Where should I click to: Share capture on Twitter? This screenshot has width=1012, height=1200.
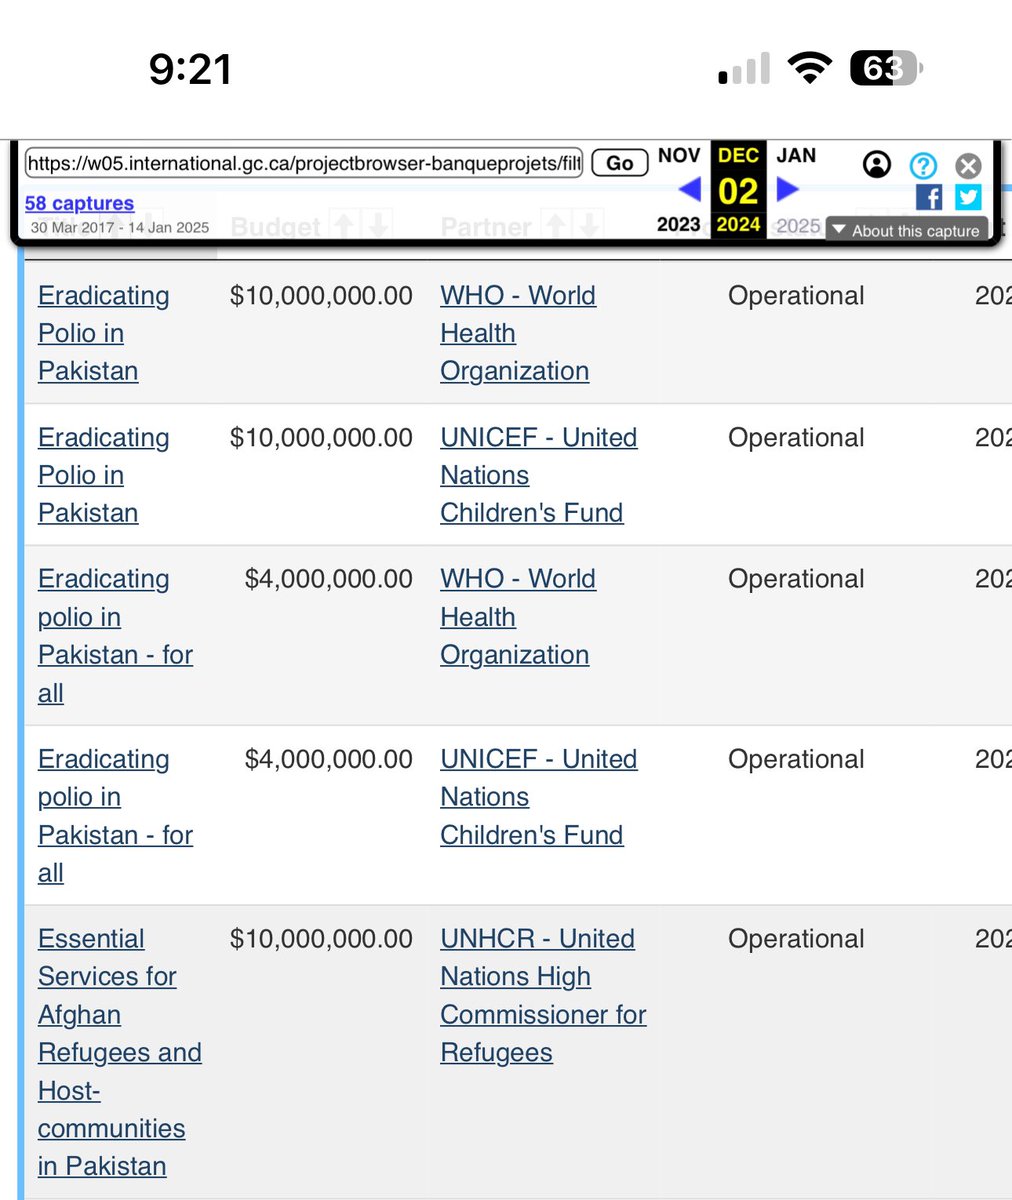point(967,197)
